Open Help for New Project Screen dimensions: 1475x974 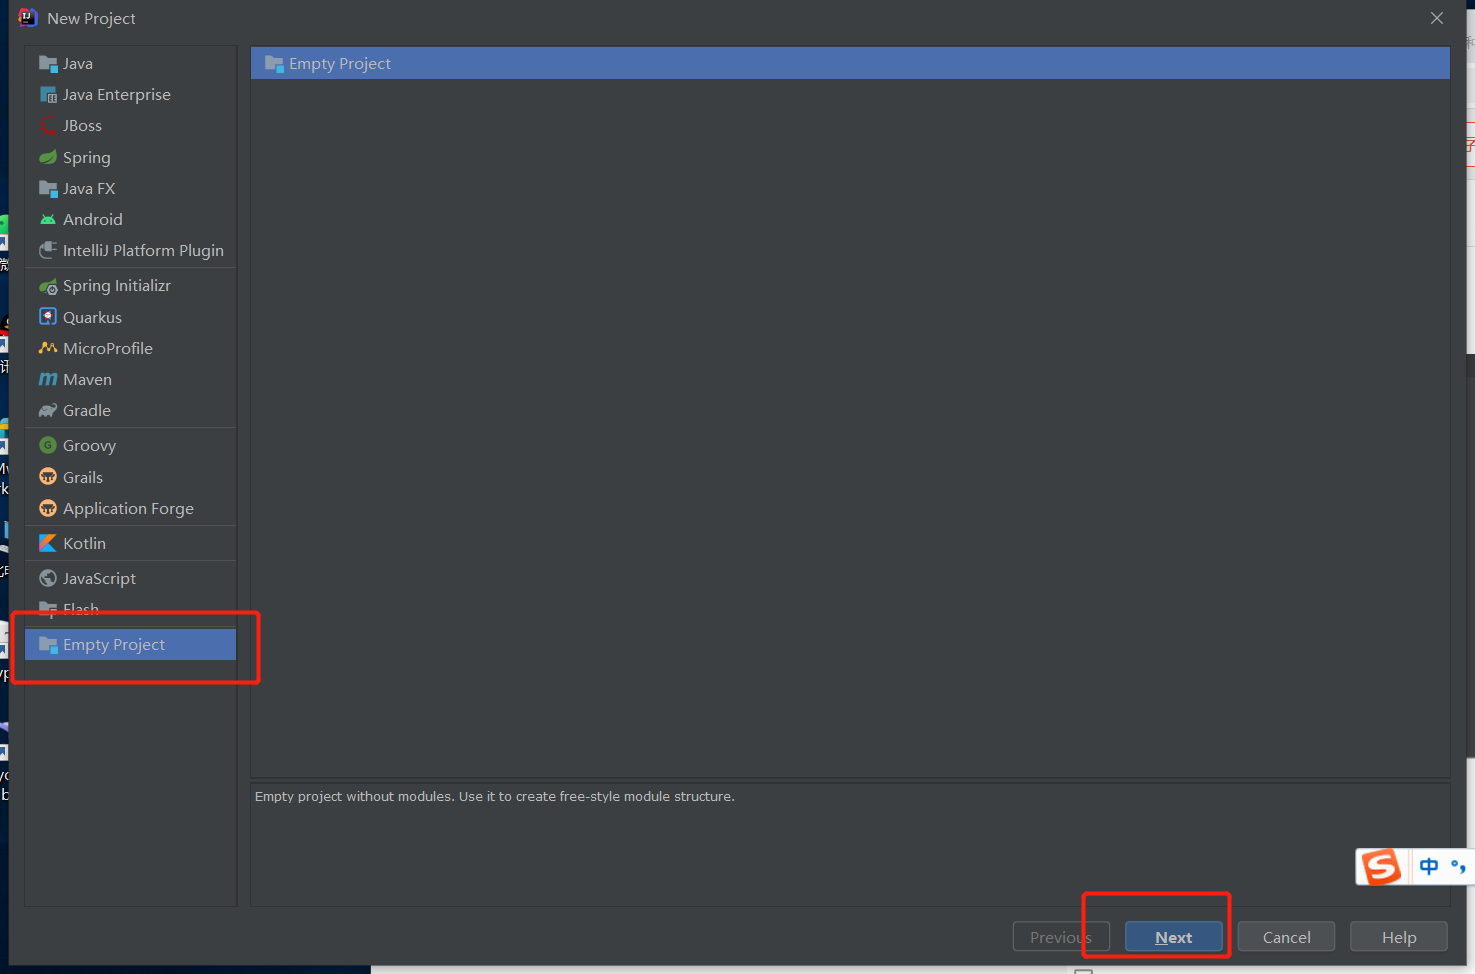click(x=1399, y=937)
